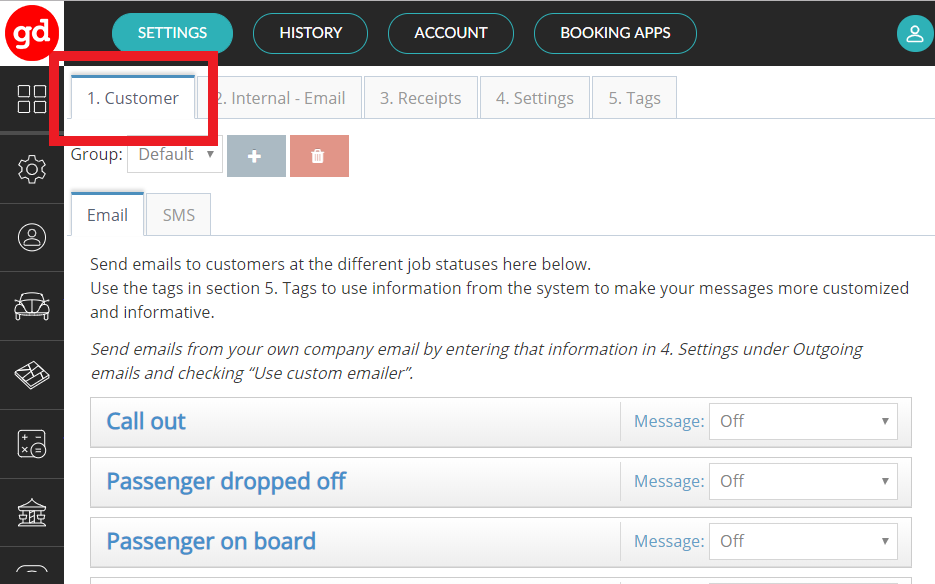This screenshot has width=935, height=584.
Task: Open the 5. Tags tab
Action: [x=634, y=98]
